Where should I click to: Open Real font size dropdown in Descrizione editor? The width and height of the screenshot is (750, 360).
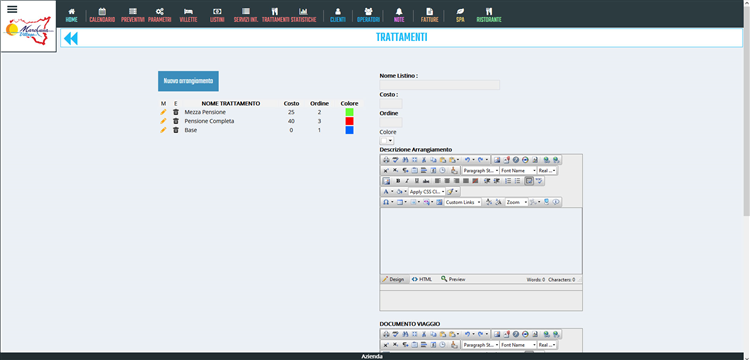[x=546, y=170]
